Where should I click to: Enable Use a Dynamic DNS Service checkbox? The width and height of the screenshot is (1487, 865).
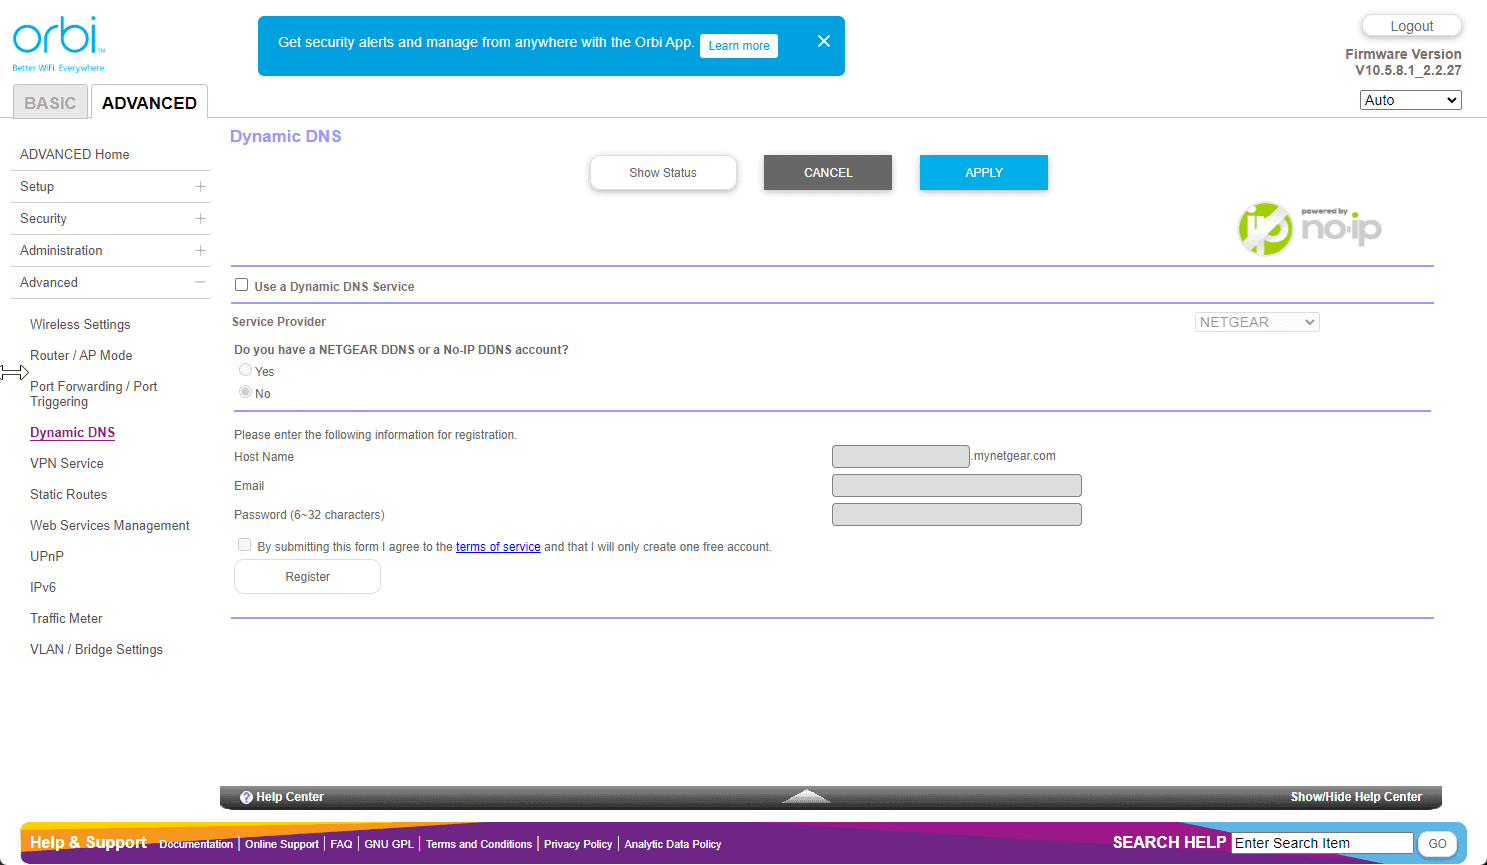point(242,285)
